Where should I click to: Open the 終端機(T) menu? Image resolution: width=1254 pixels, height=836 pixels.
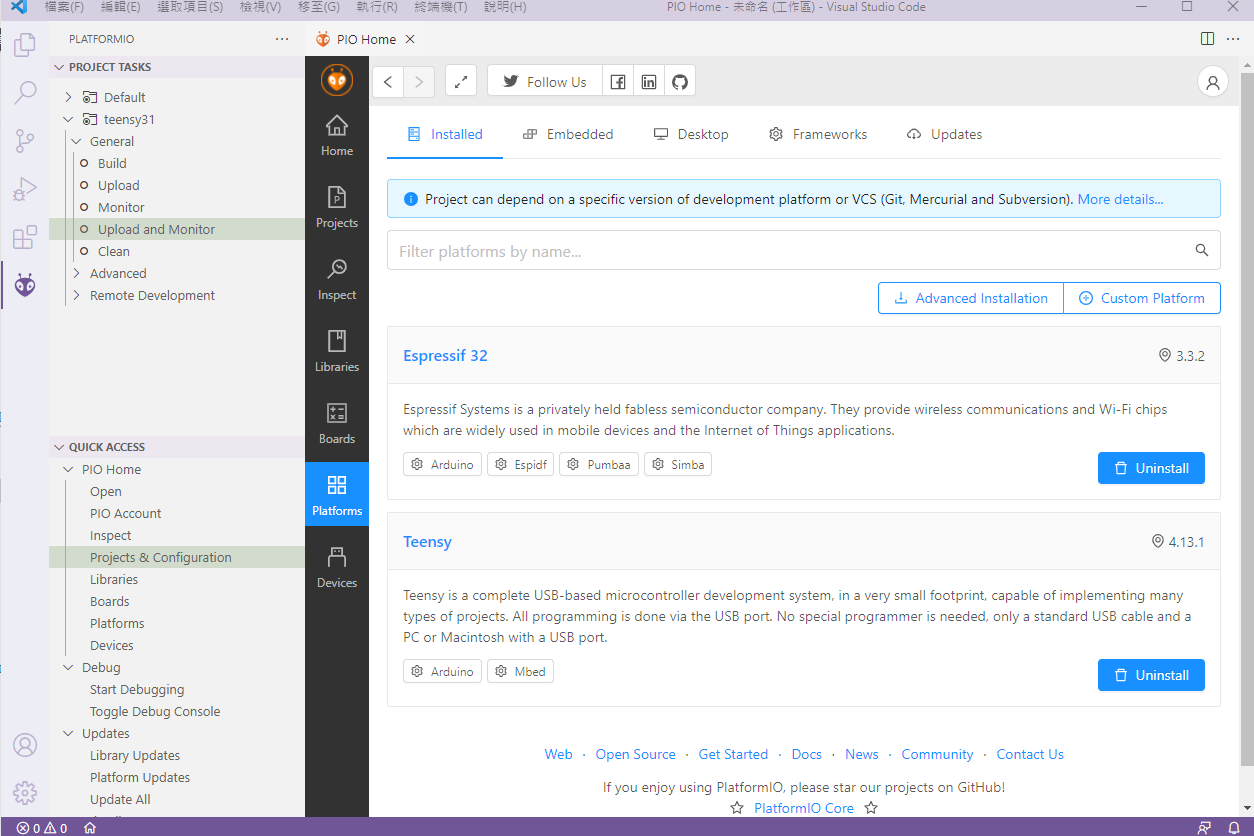tap(441, 7)
